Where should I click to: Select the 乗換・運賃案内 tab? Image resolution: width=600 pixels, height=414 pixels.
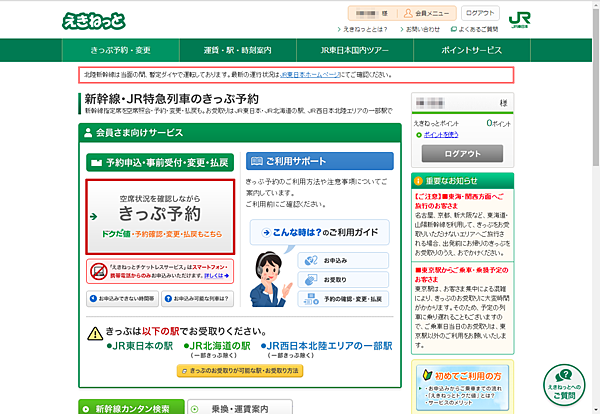coord(240,407)
